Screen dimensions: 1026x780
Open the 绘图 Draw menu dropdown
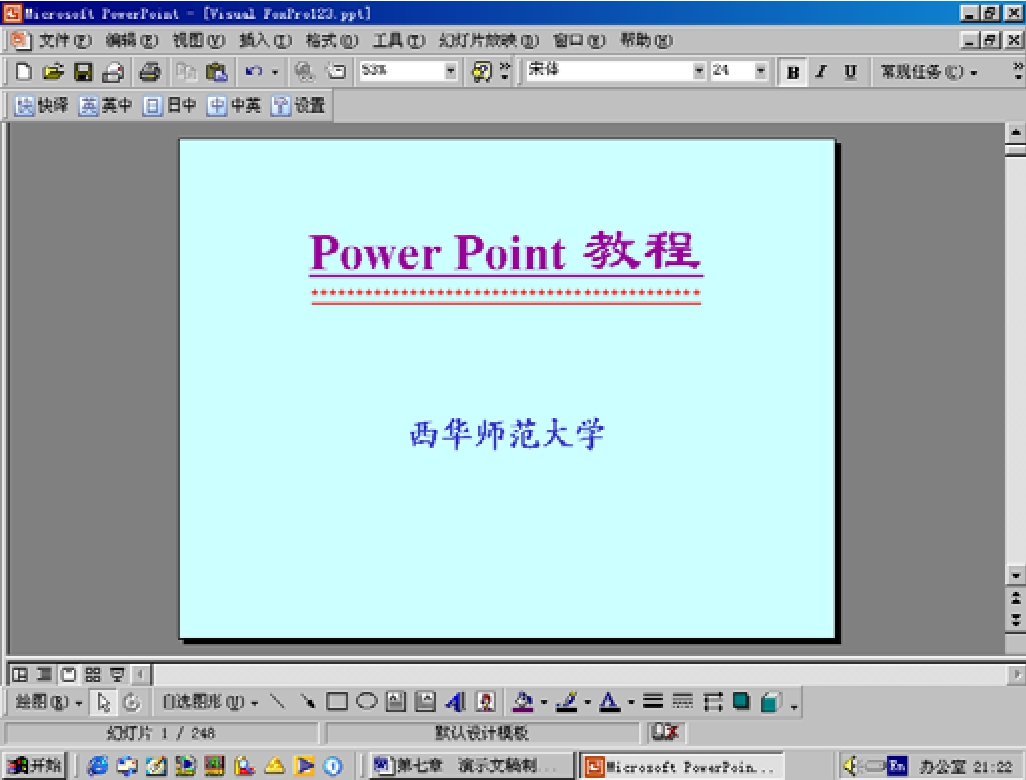pyautogui.click(x=48, y=702)
